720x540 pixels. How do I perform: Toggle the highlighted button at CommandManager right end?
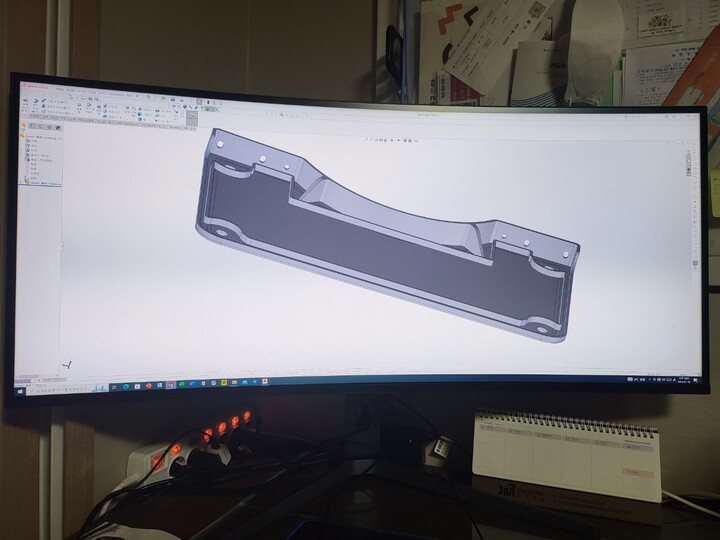point(192,117)
